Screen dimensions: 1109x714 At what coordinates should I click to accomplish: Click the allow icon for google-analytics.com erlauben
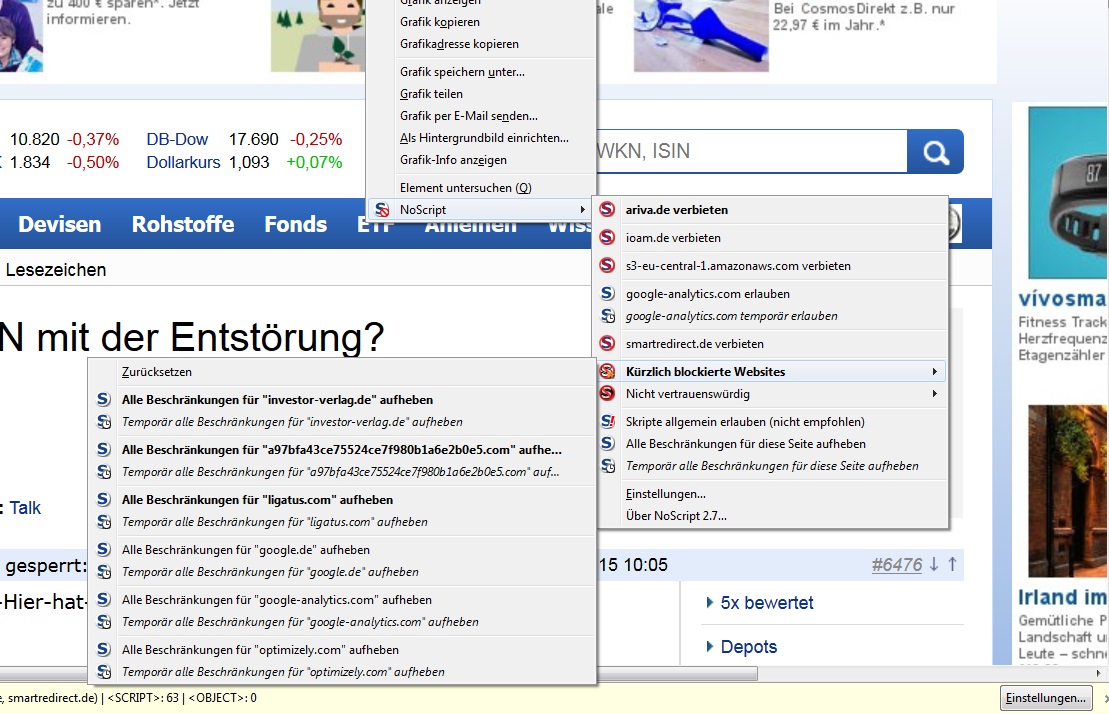click(x=607, y=293)
